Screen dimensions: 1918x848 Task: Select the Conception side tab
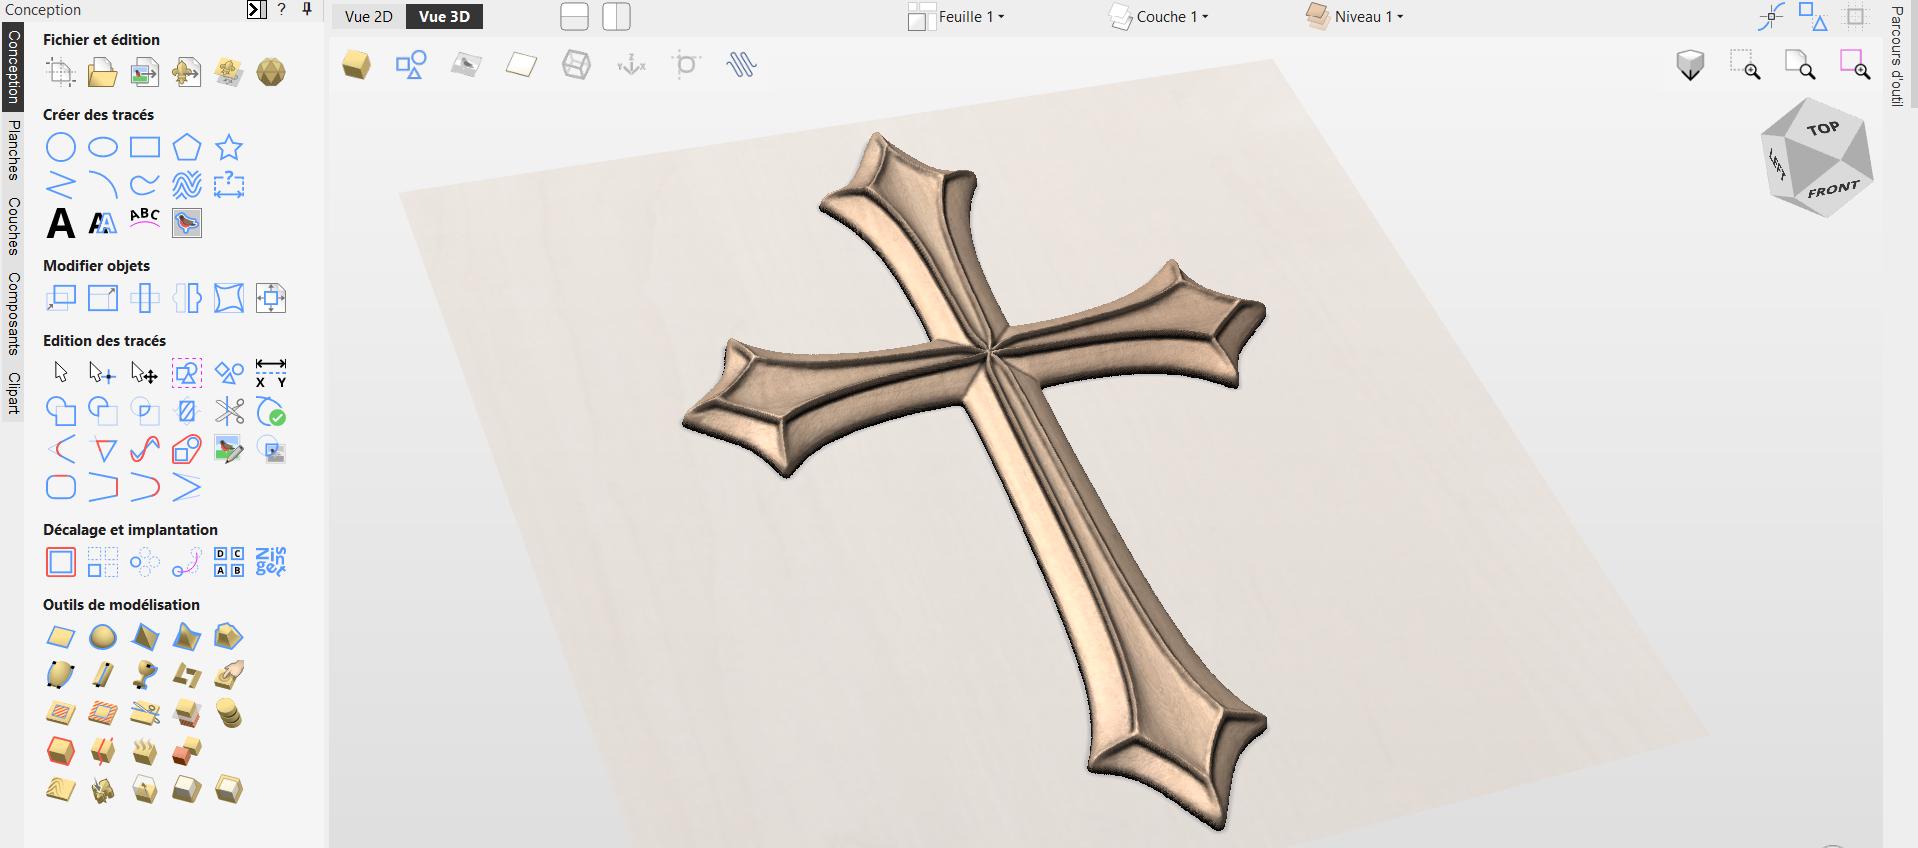coord(13,67)
